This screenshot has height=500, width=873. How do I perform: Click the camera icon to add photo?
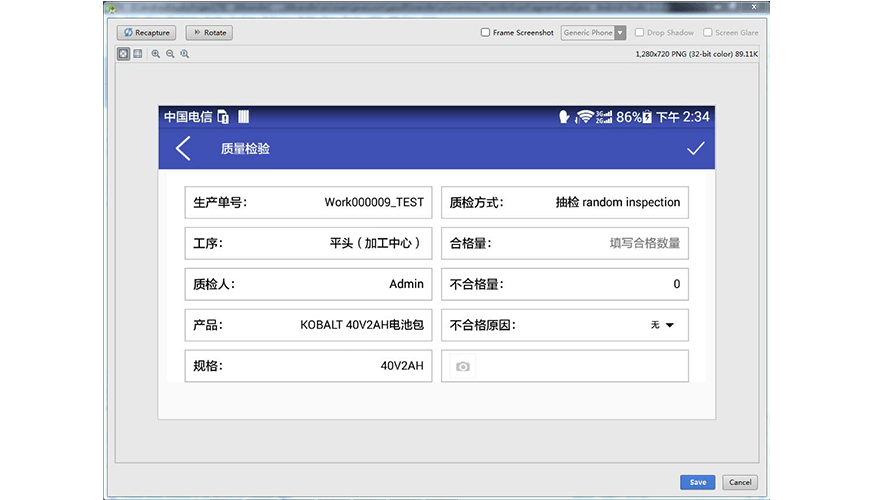coord(462,367)
